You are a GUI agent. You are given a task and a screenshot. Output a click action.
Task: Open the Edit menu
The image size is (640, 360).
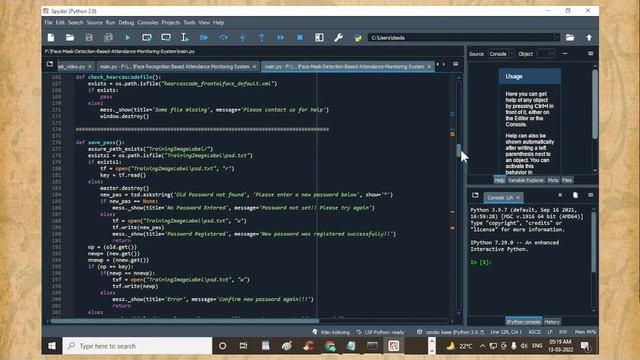(x=60, y=22)
